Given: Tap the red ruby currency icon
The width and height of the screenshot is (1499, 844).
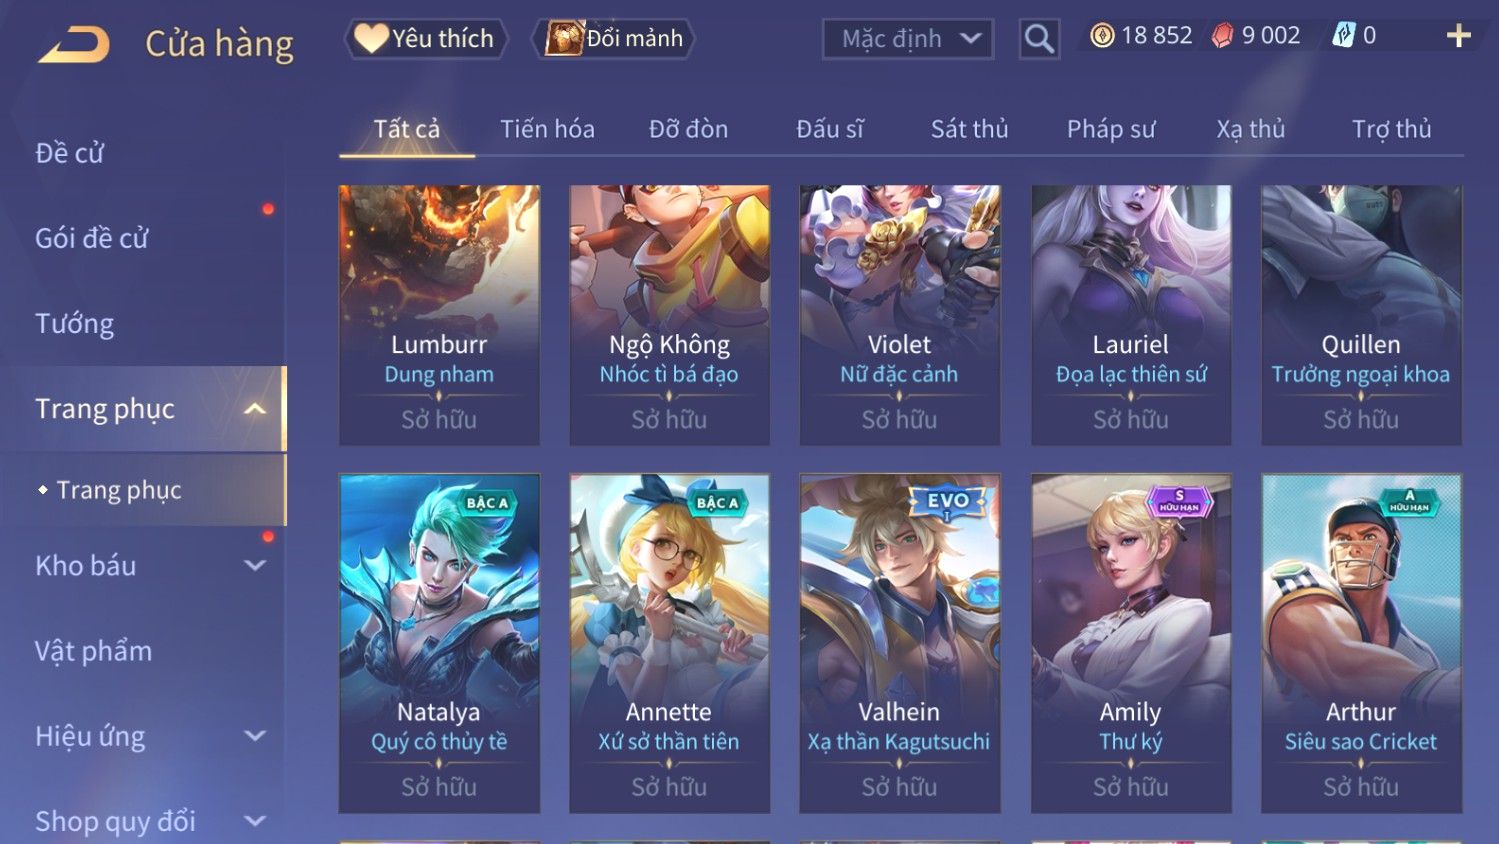Looking at the screenshot, I should click(1222, 36).
